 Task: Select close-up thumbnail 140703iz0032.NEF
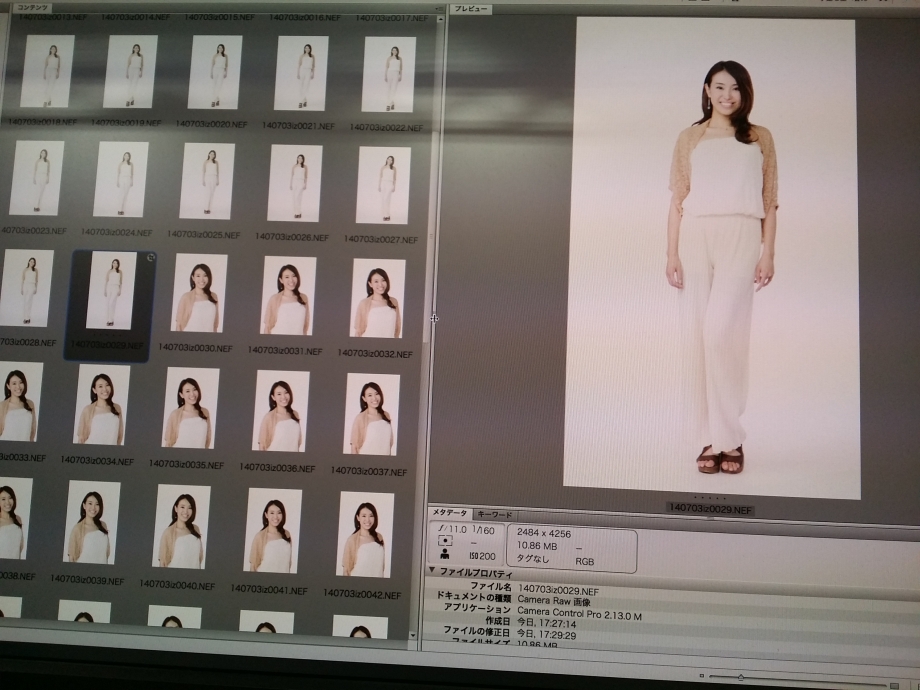(378, 298)
